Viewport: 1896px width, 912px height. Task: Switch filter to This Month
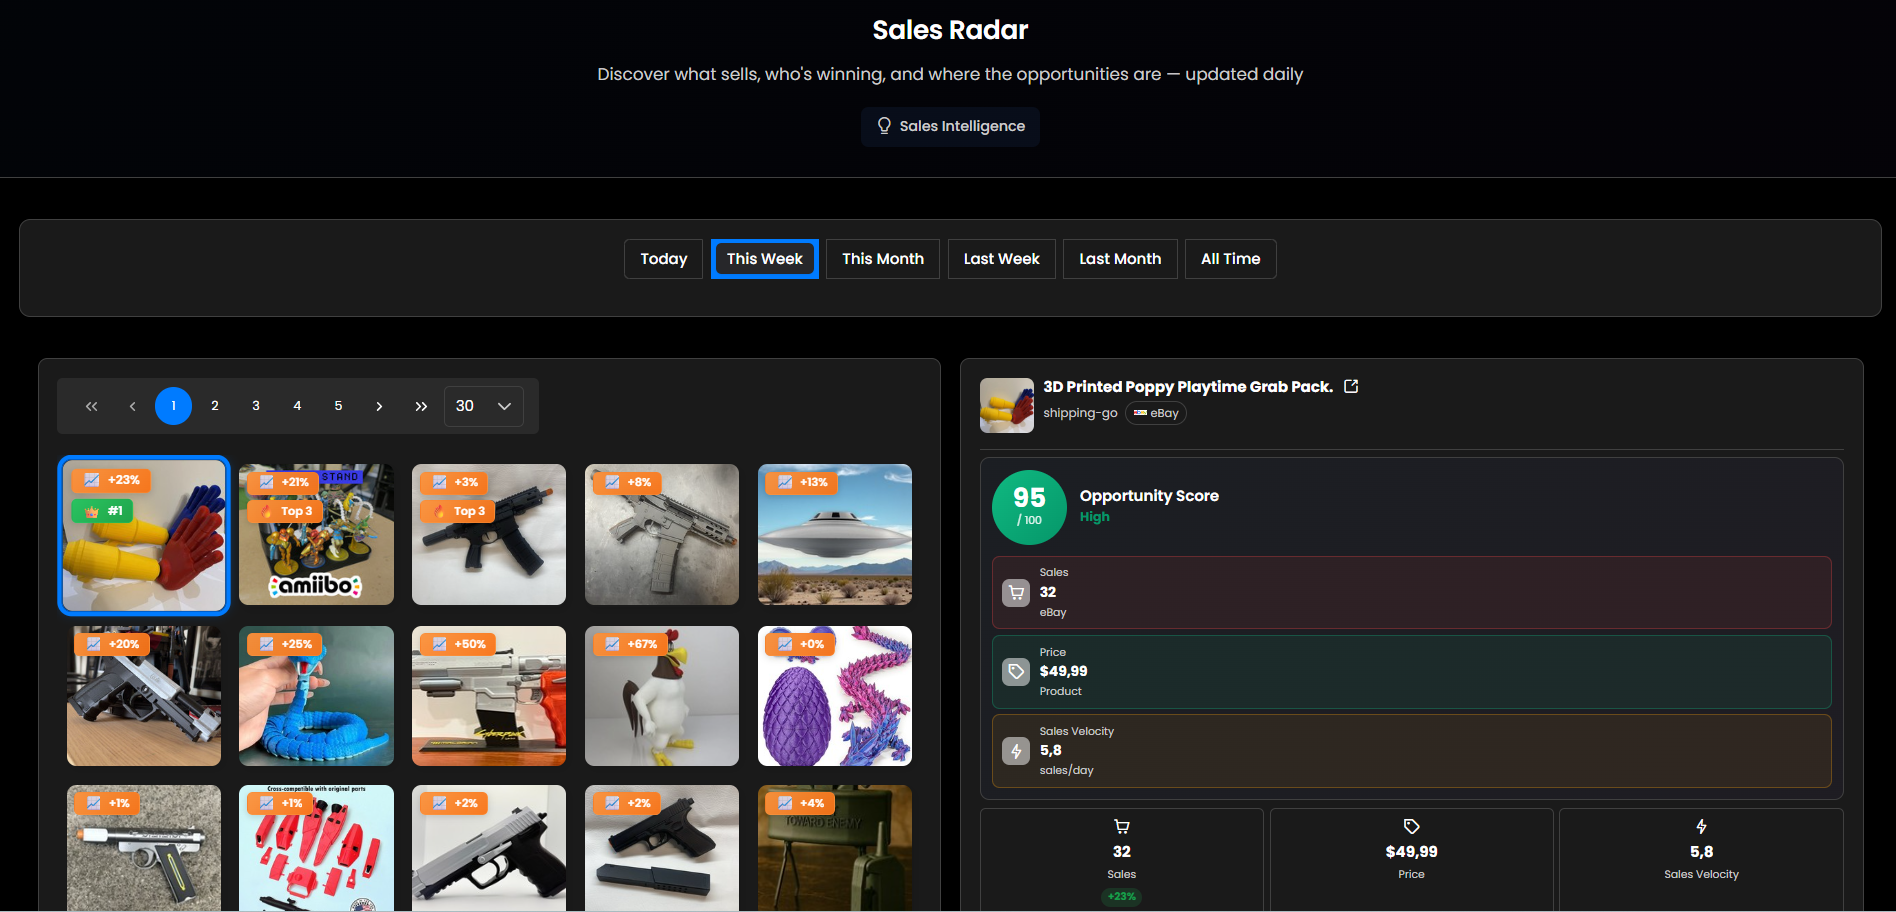(x=882, y=259)
